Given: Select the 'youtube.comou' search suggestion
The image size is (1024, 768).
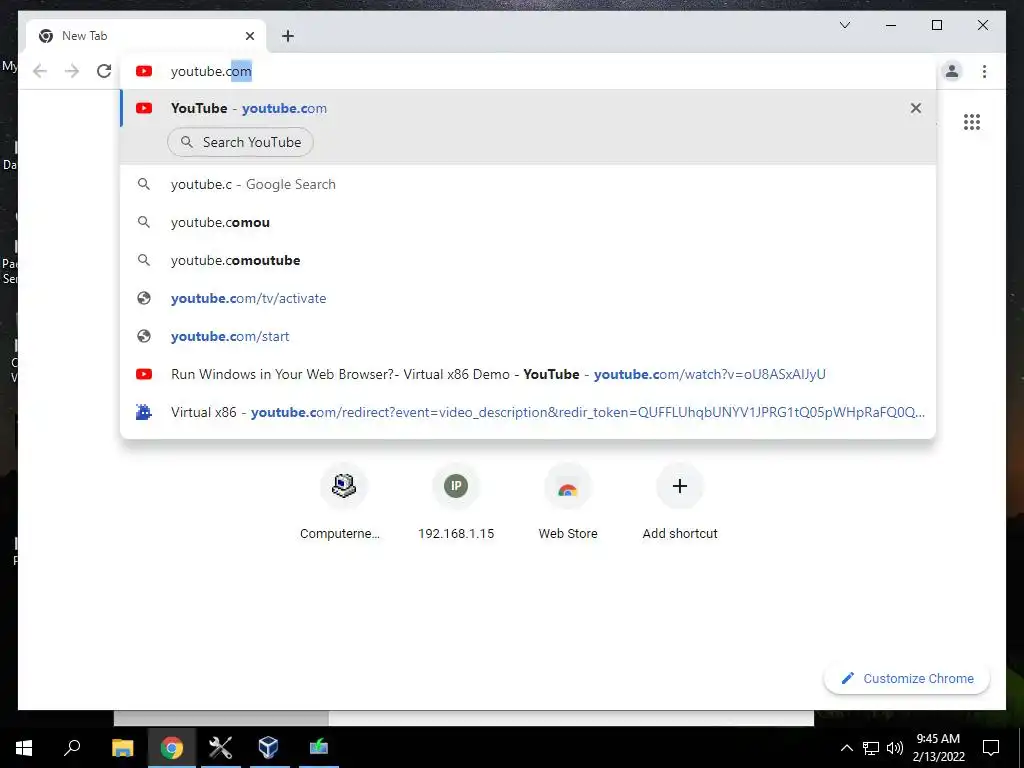Looking at the screenshot, I should tap(528, 222).
